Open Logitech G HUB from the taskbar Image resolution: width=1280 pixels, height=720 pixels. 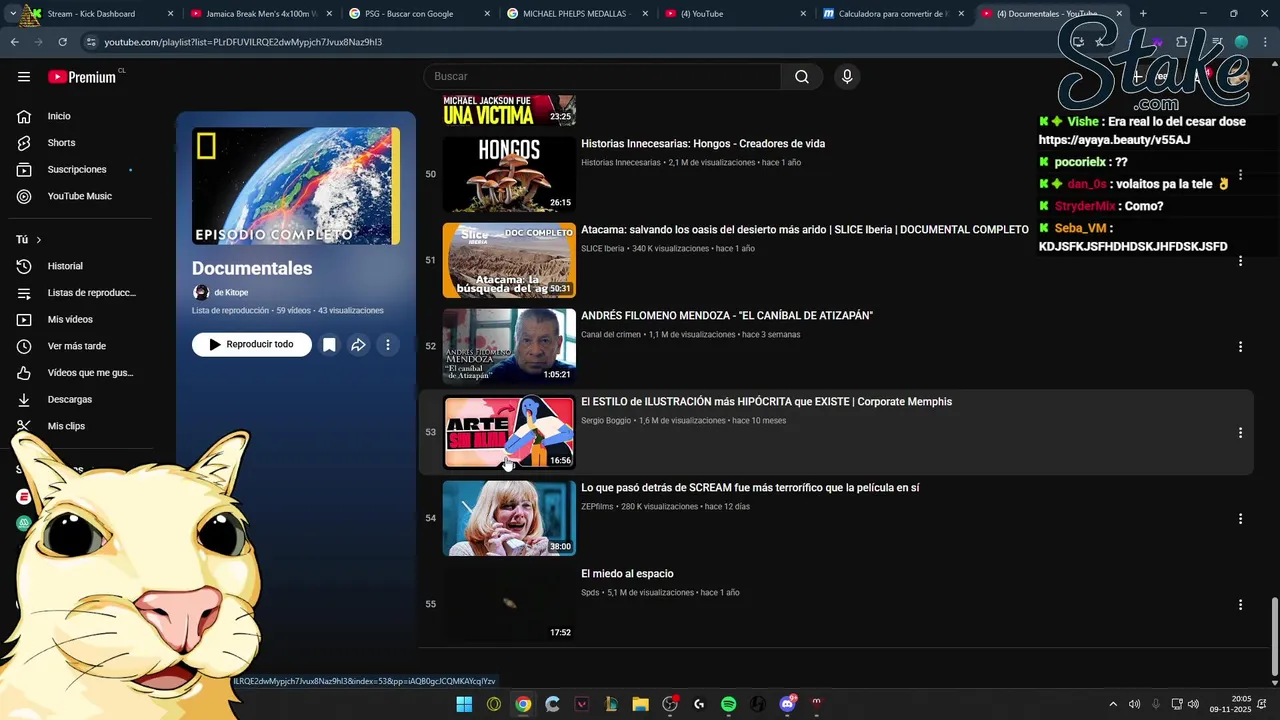[x=699, y=704]
